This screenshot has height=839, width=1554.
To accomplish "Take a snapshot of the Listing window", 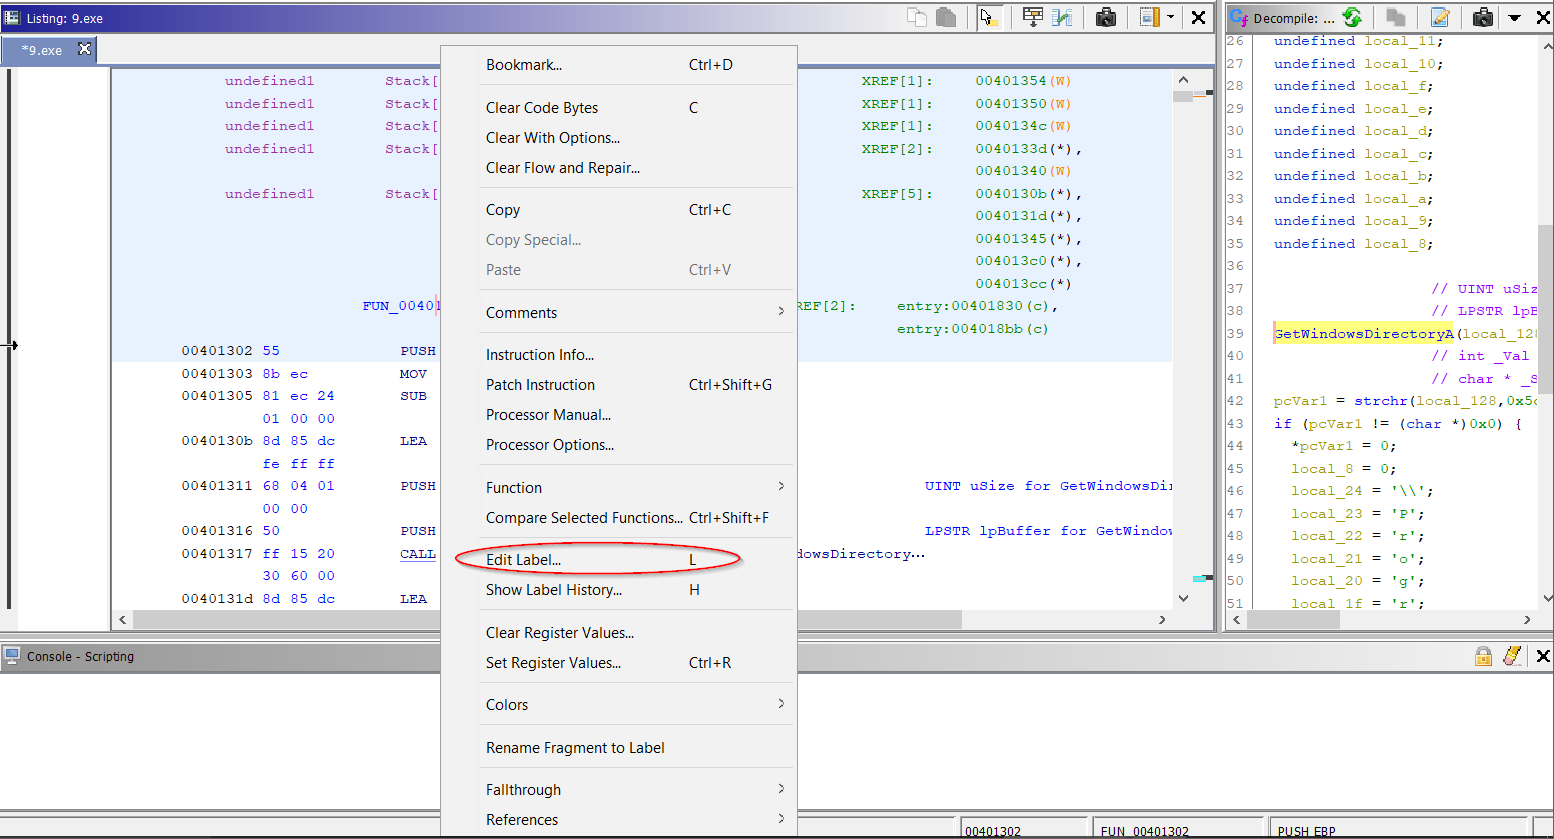I will tap(1106, 17).
